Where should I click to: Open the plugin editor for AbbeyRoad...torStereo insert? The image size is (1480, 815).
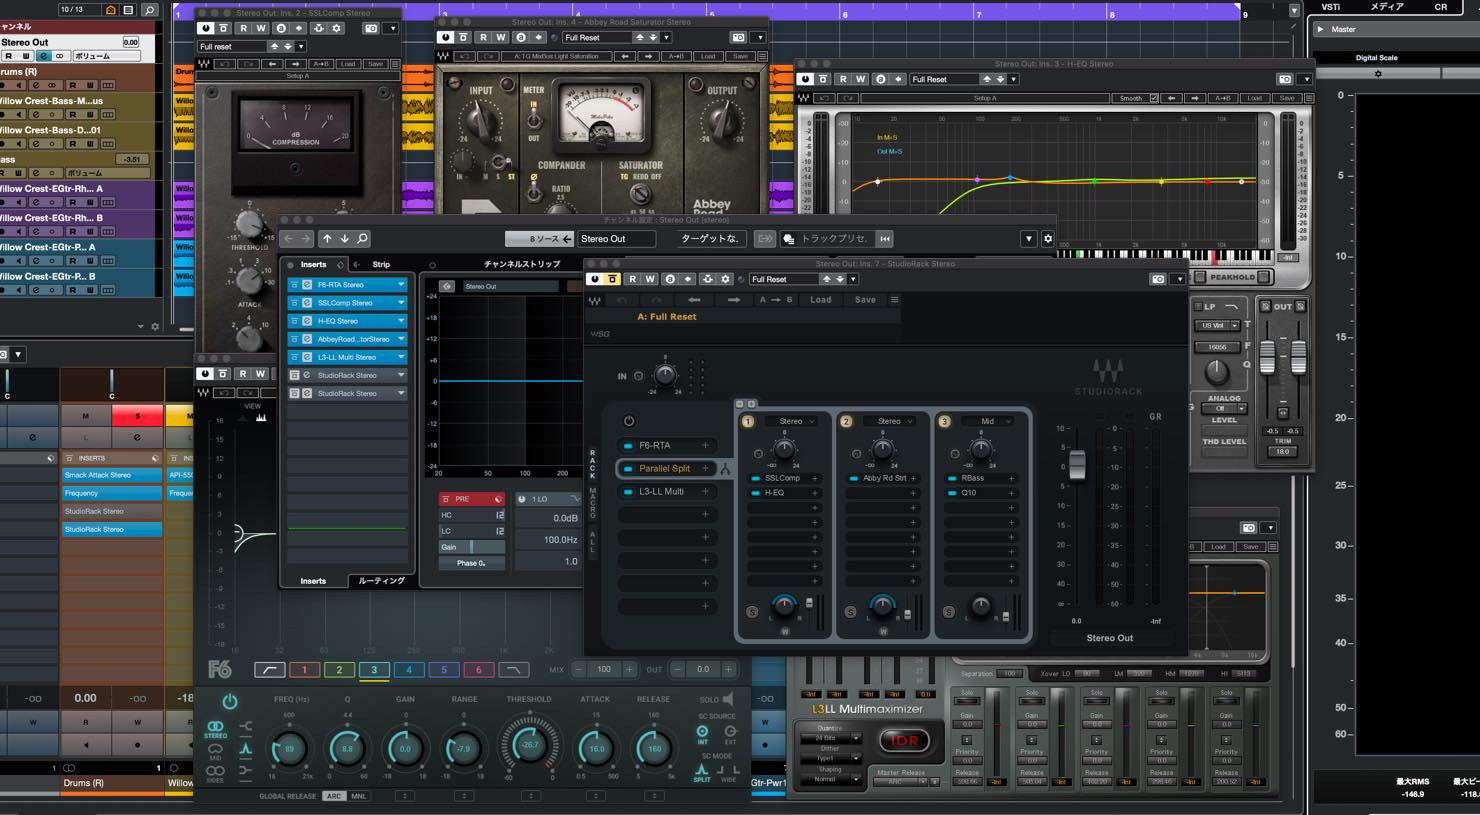click(x=307, y=339)
